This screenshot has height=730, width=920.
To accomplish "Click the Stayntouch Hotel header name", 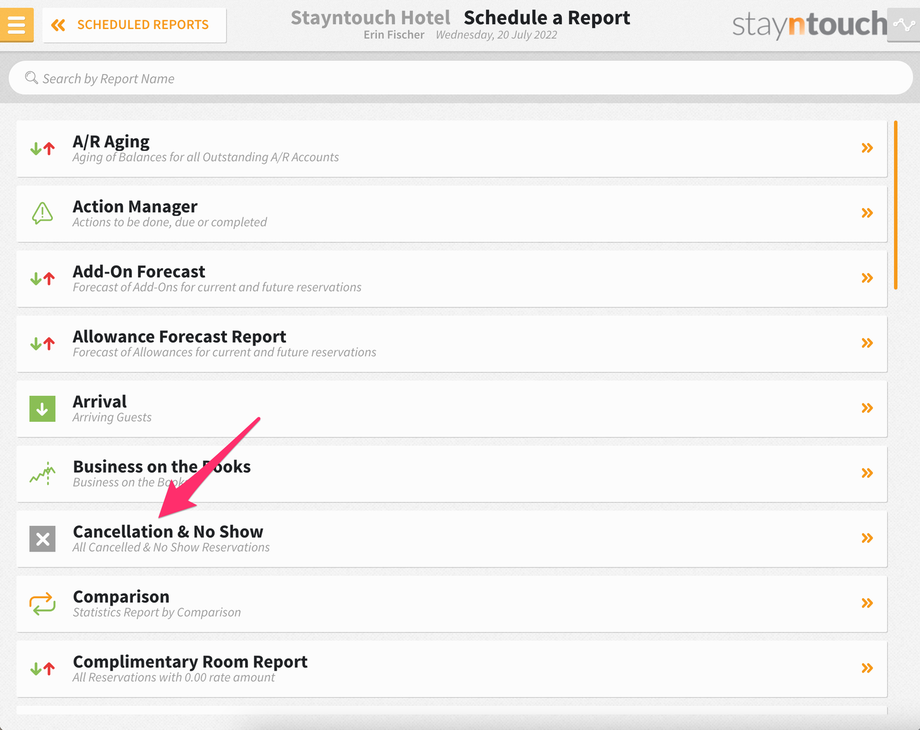I will coord(371,18).
